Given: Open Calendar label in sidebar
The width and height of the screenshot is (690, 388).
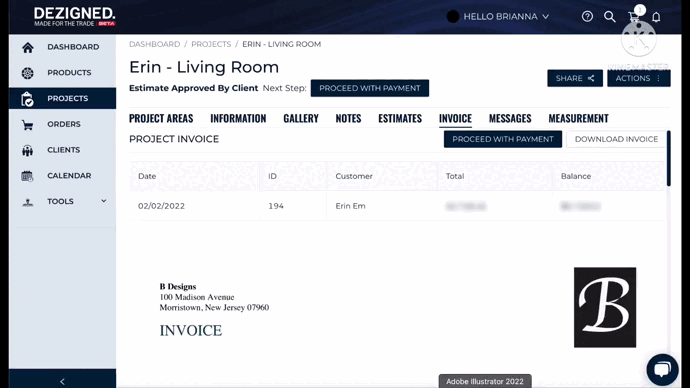Looking at the screenshot, I should 69,176.
